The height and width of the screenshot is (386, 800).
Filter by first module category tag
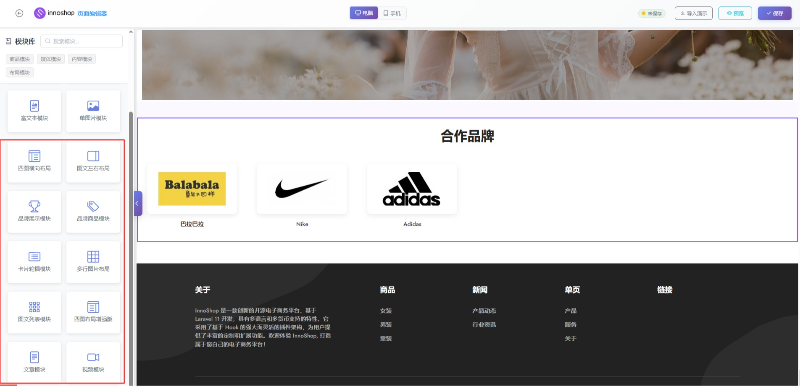(x=20, y=59)
